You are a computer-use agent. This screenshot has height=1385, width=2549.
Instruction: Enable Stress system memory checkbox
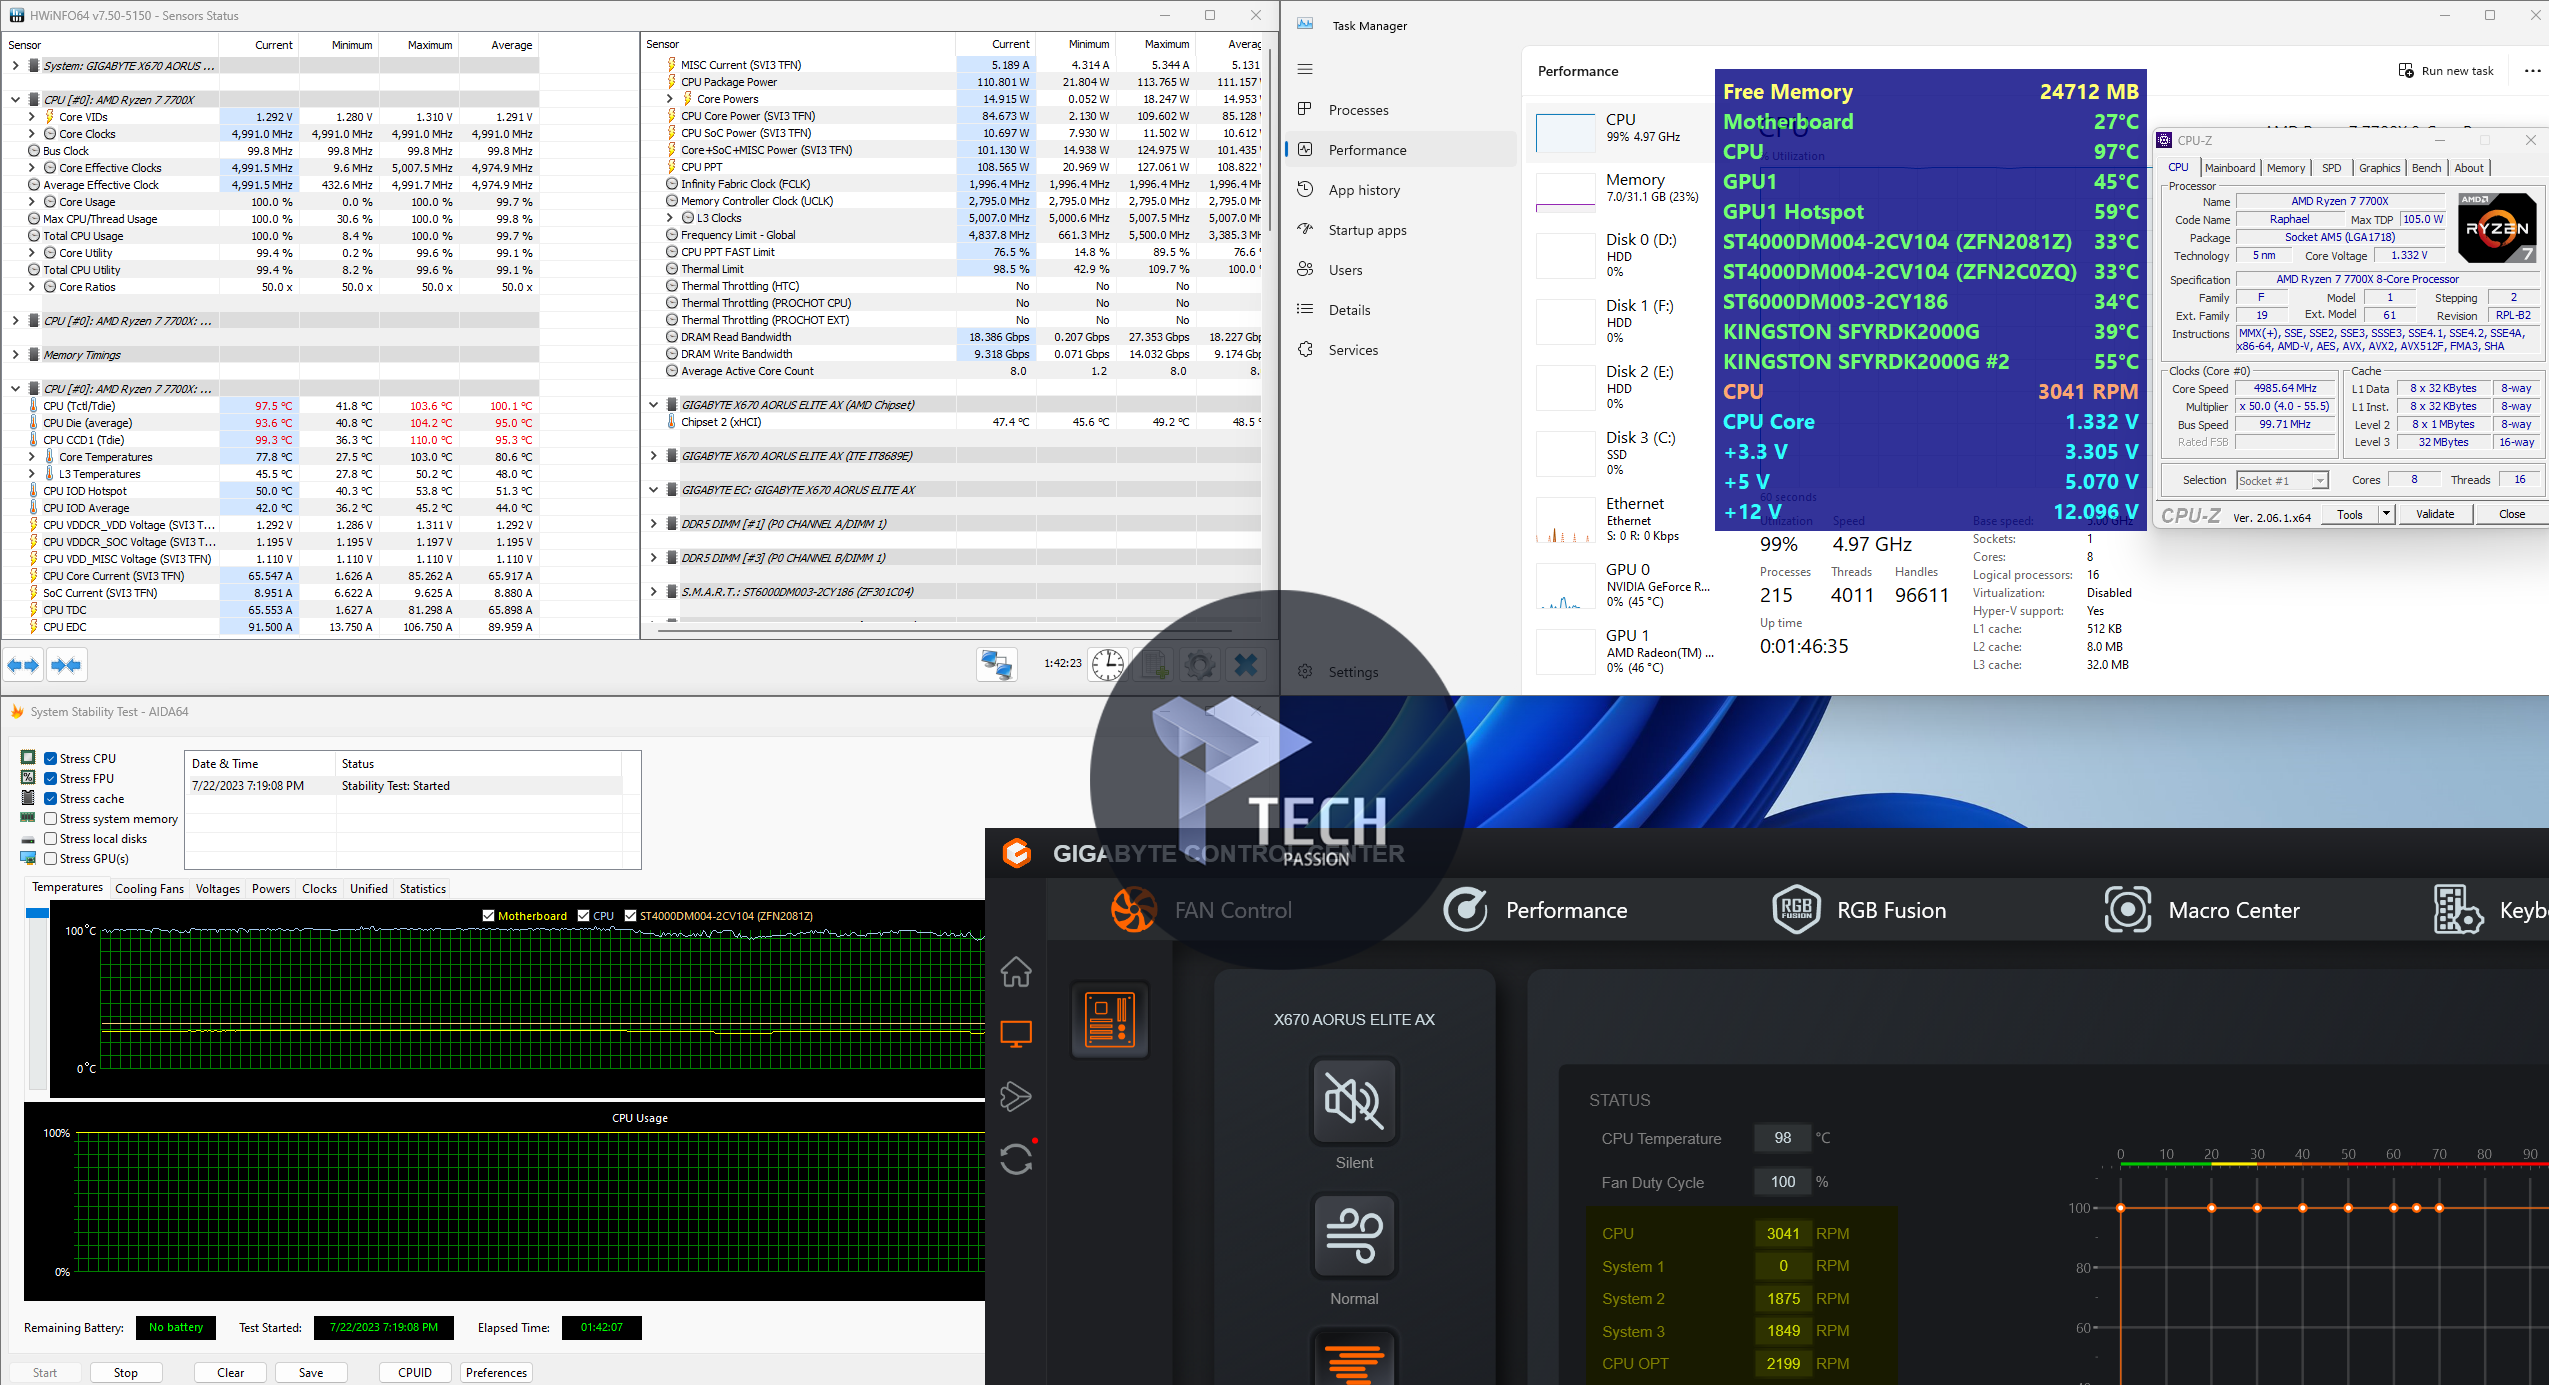[x=51, y=819]
